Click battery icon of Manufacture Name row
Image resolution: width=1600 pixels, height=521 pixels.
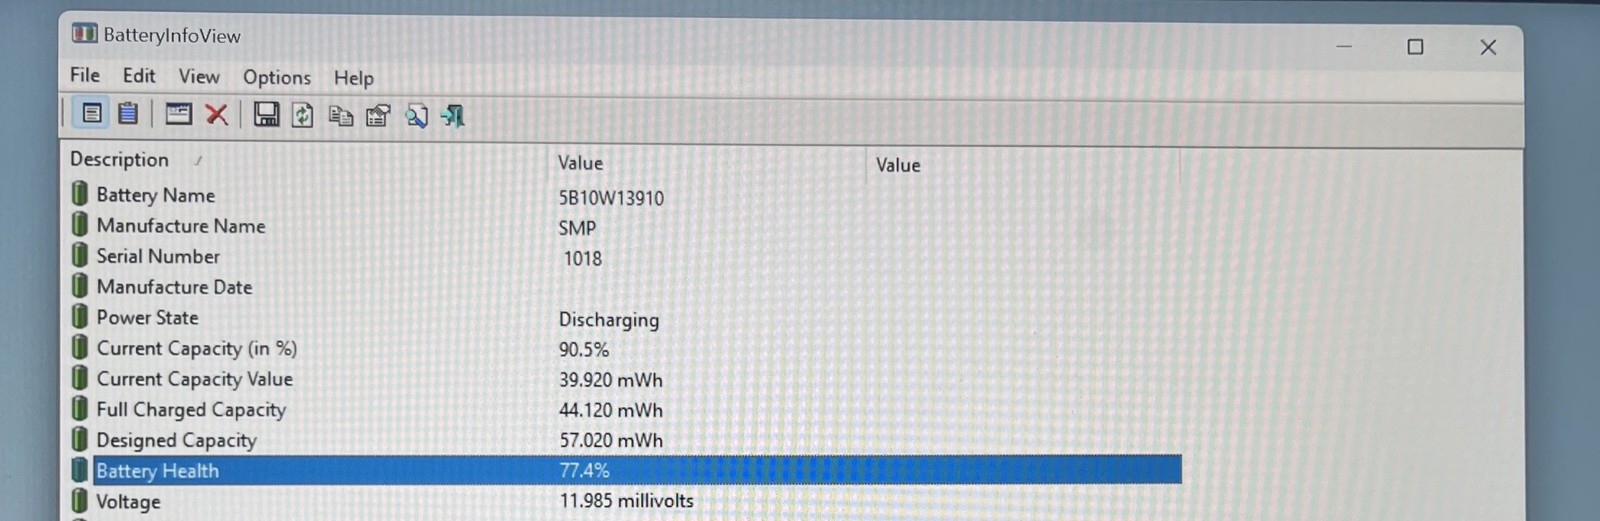(80, 225)
